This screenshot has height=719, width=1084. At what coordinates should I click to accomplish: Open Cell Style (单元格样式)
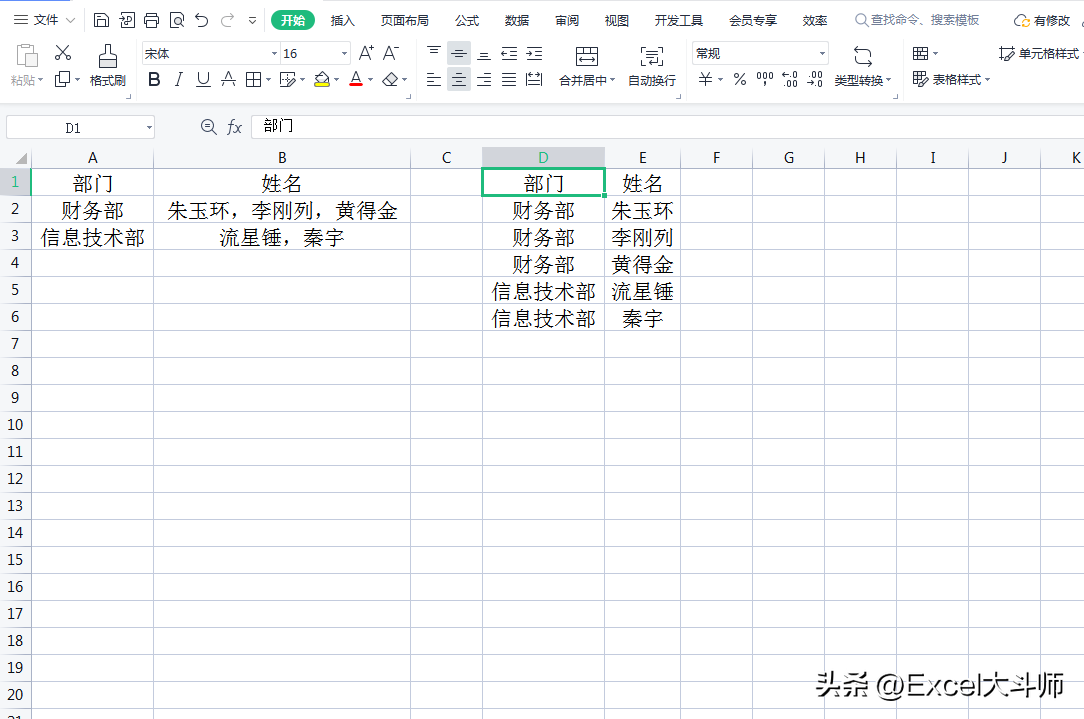point(1040,53)
